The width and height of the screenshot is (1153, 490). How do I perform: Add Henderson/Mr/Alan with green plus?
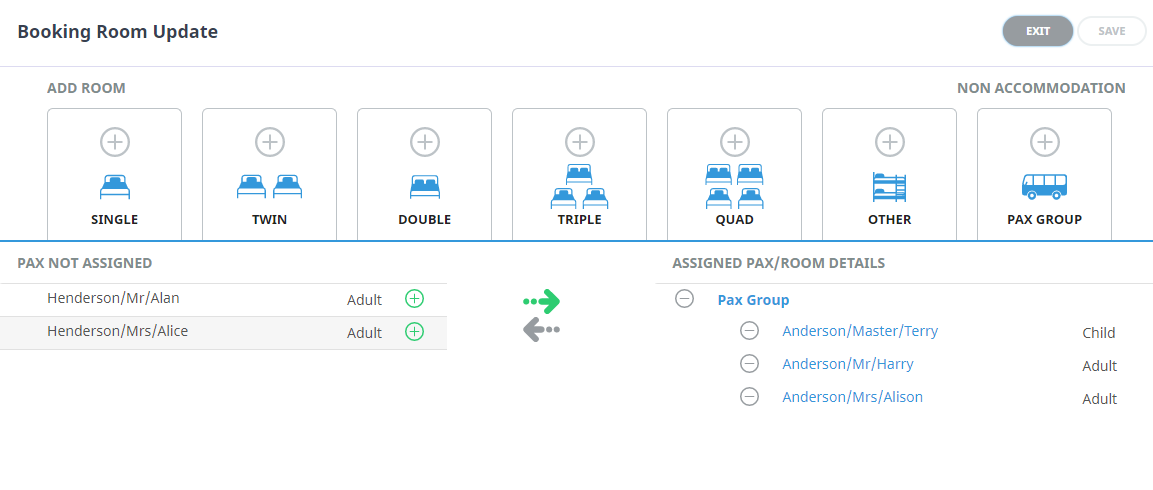coord(415,299)
